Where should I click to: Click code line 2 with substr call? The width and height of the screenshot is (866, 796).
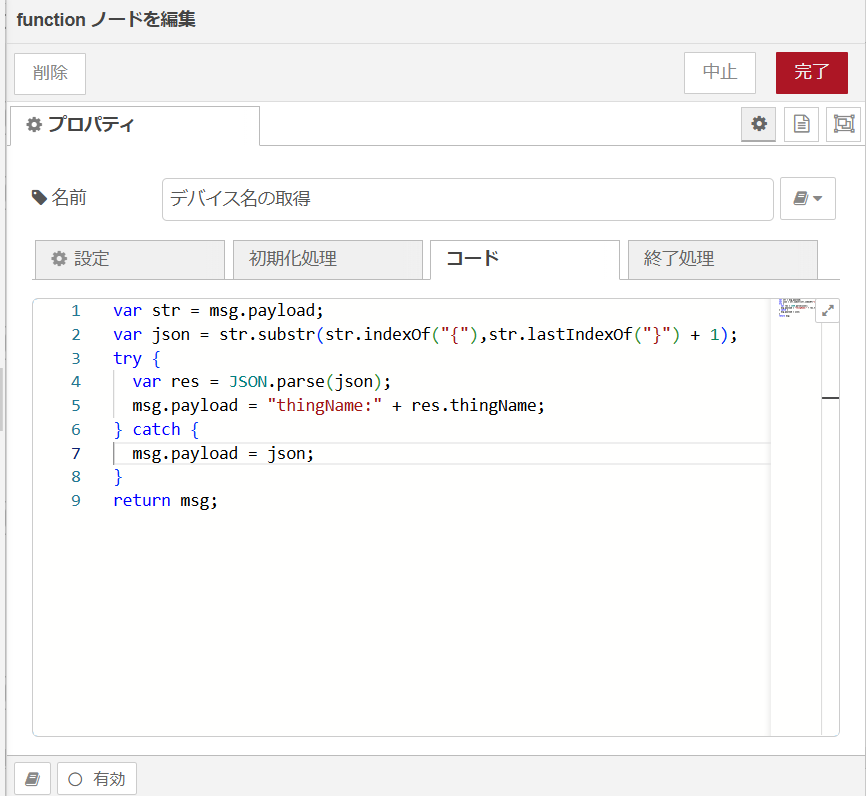click(425, 335)
